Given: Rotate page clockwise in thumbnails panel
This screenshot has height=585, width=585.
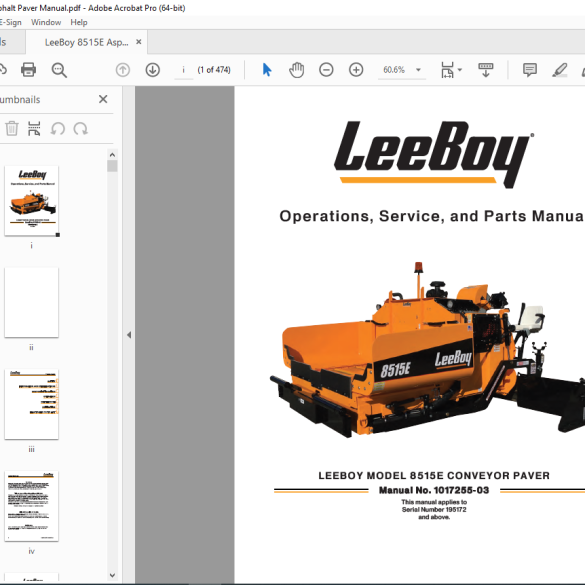Looking at the screenshot, I should click(81, 129).
